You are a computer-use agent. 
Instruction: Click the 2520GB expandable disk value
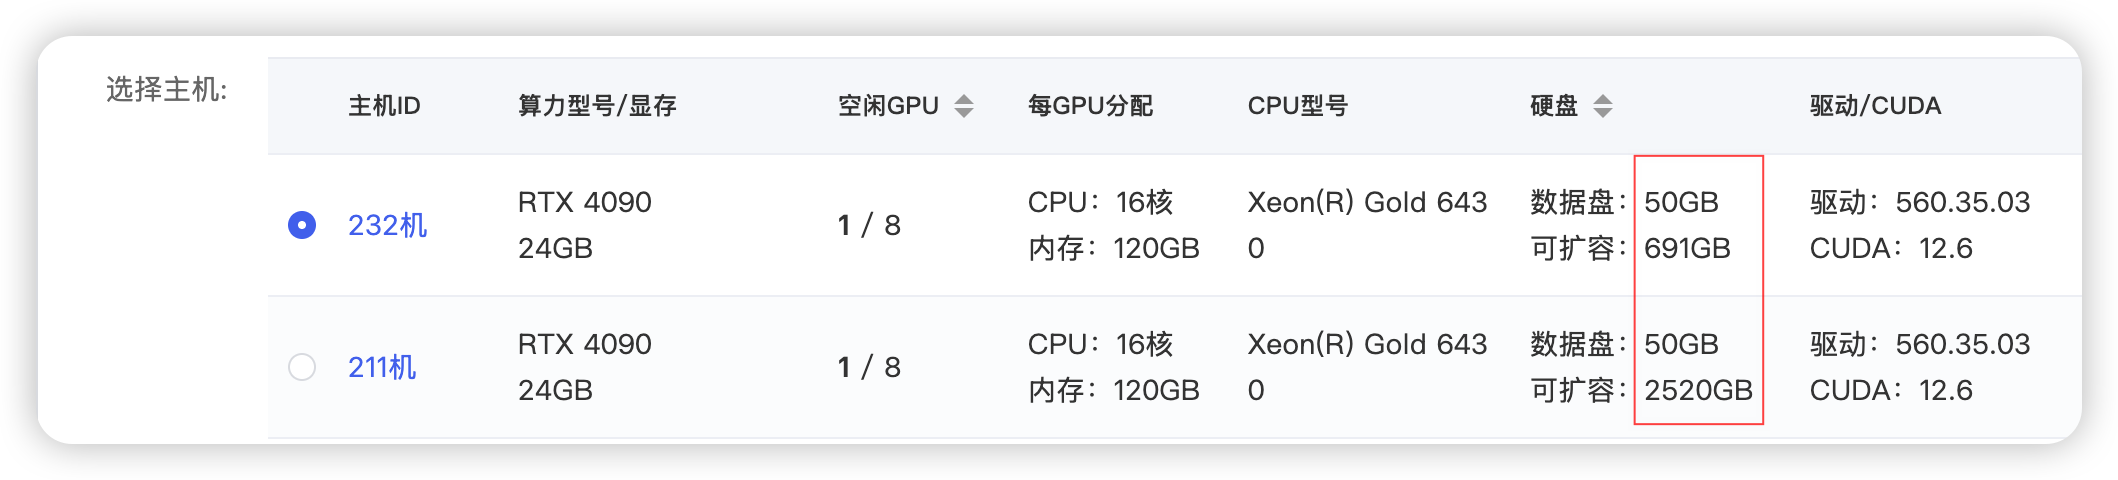[x=1698, y=390]
